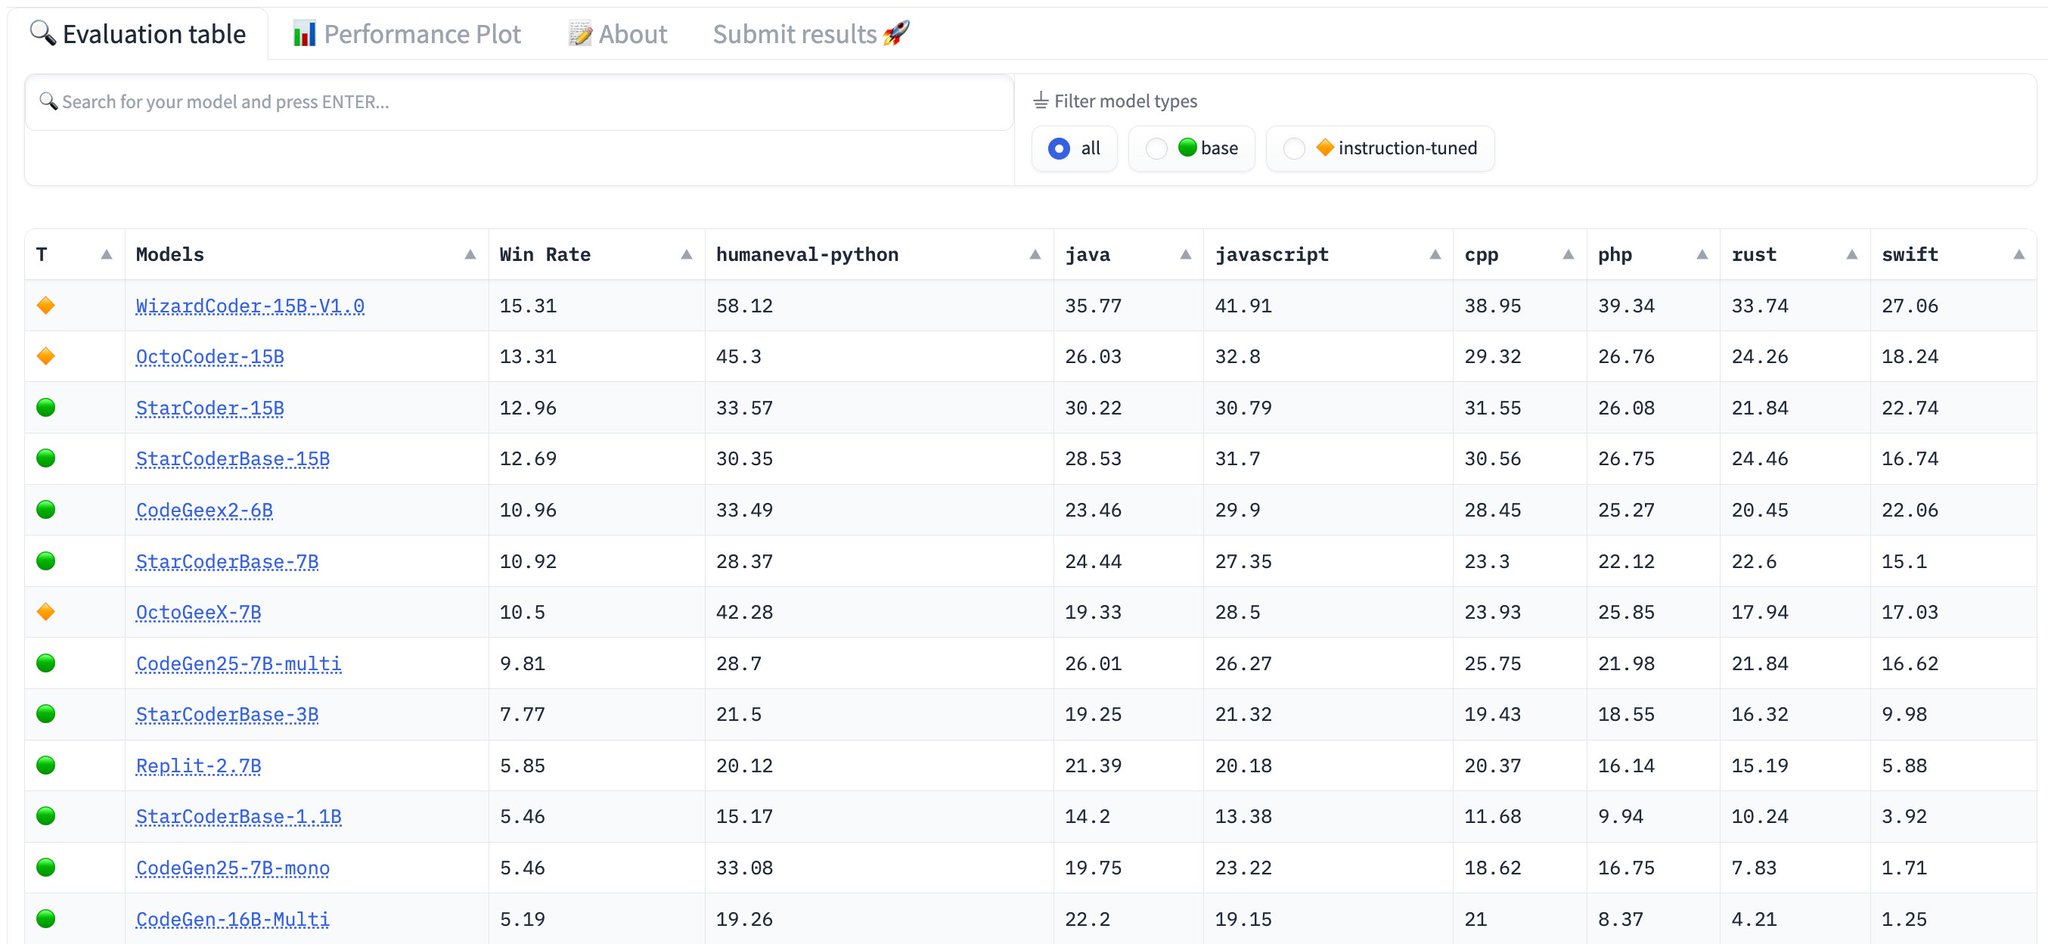Sort by the swift column arrow
The width and height of the screenshot is (2048, 944).
(2019, 255)
